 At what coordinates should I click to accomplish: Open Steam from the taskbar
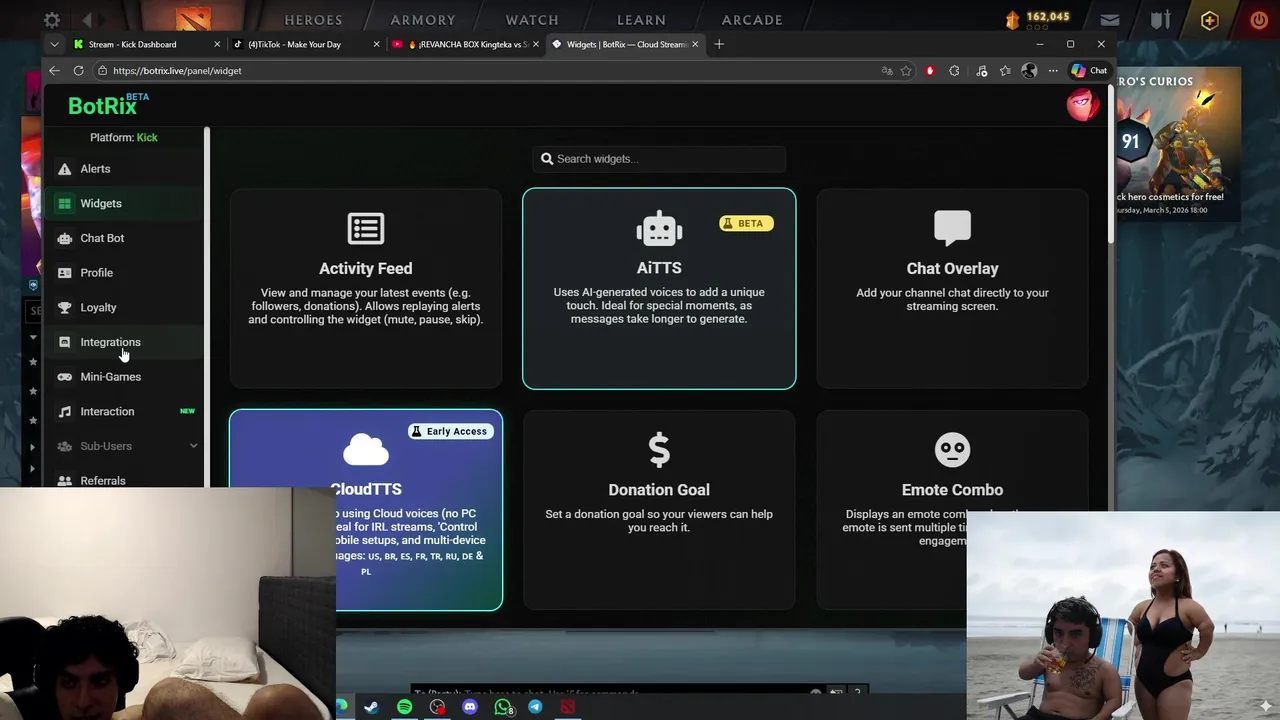(x=371, y=707)
